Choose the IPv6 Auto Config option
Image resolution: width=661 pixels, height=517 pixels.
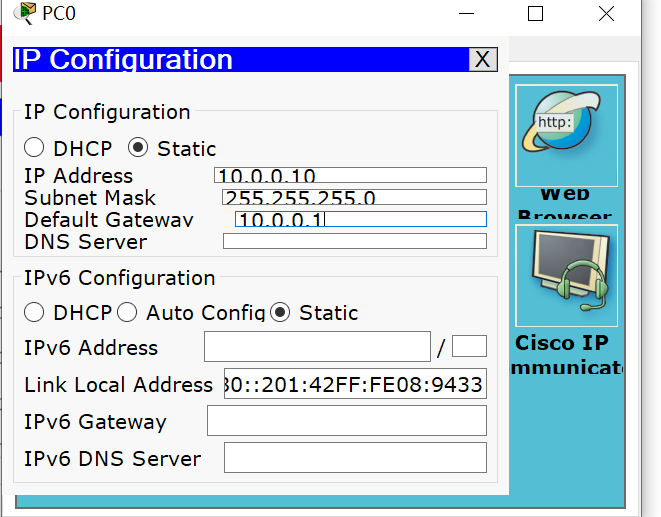click(127, 312)
